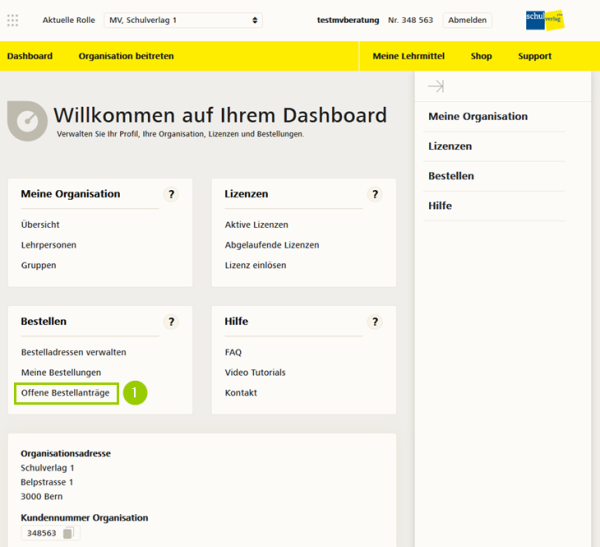The width and height of the screenshot is (600, 547).
Task: Click the Abmelden button
Action: 468,20
